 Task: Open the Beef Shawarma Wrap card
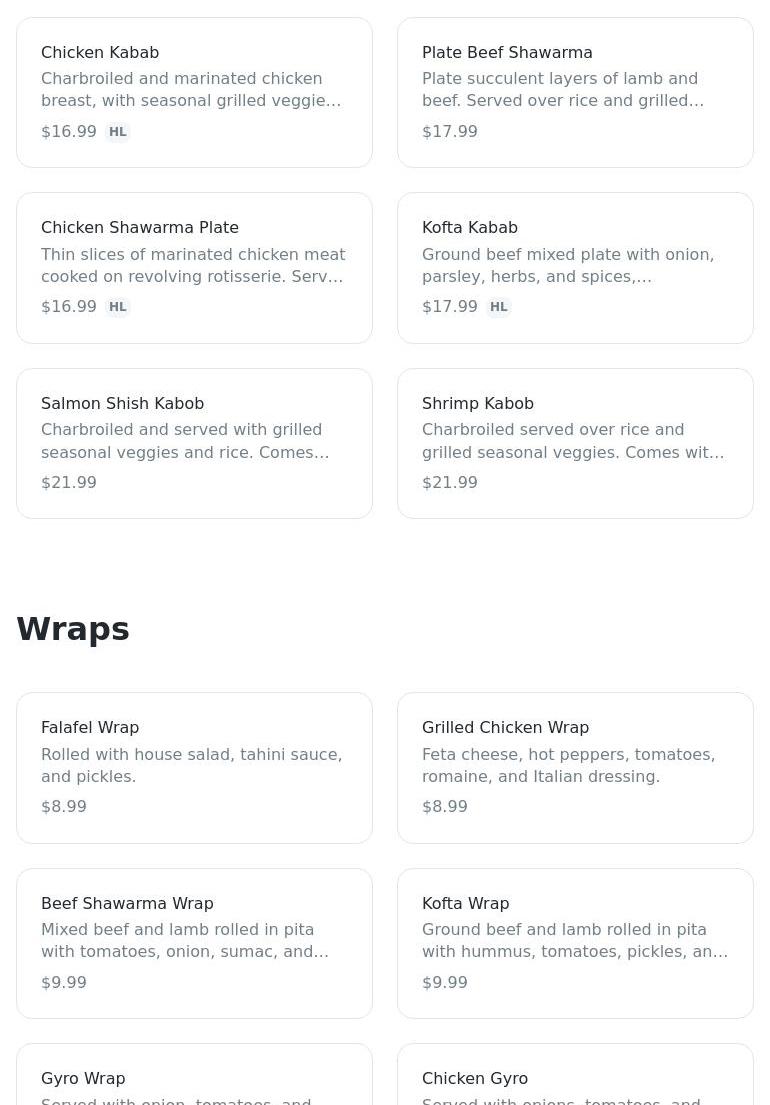(194, 943)
